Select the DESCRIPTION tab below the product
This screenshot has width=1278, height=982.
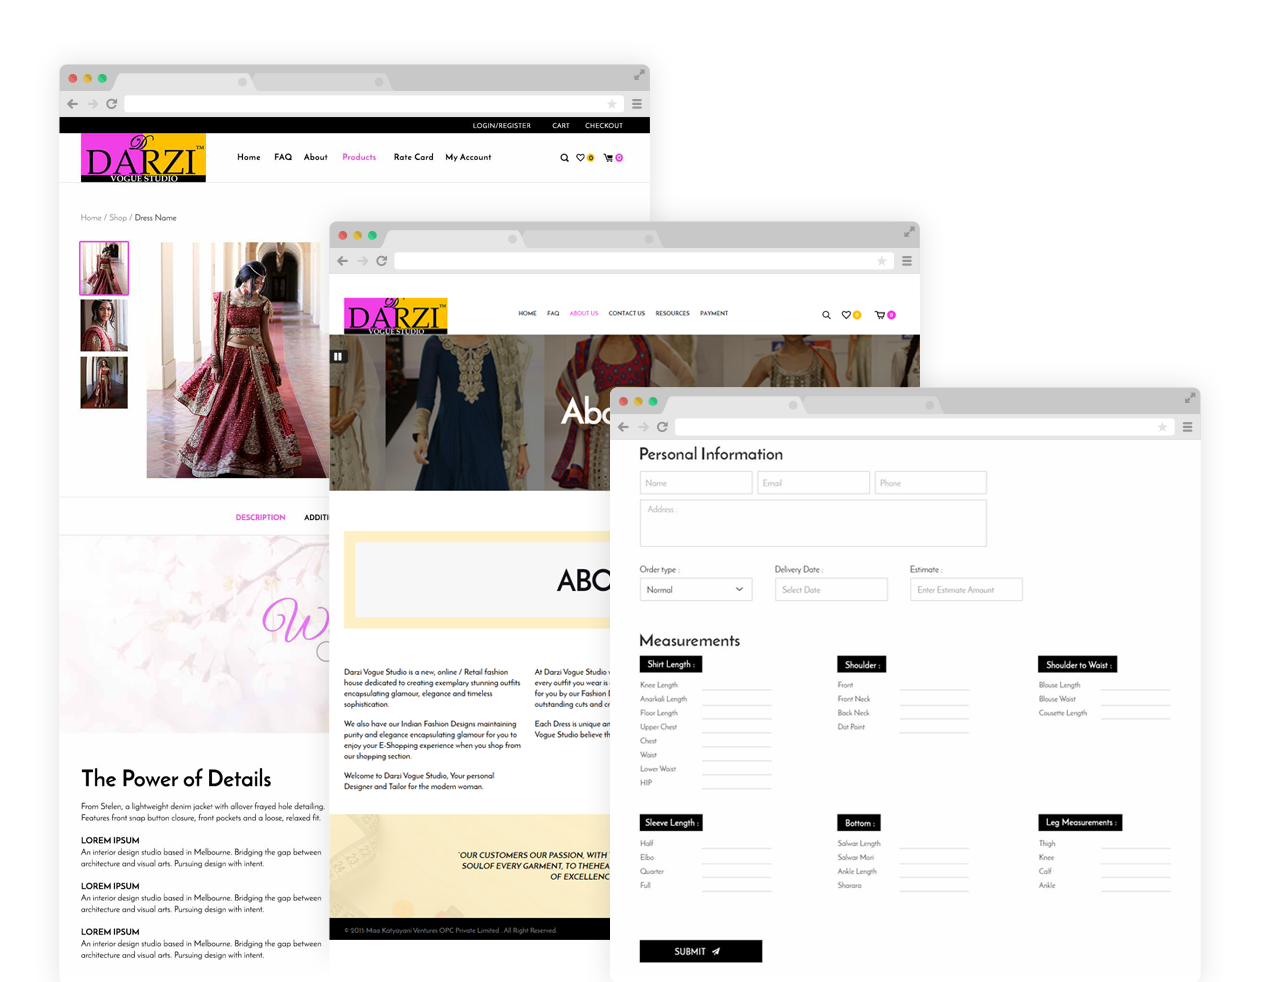(x=260, y=518)
